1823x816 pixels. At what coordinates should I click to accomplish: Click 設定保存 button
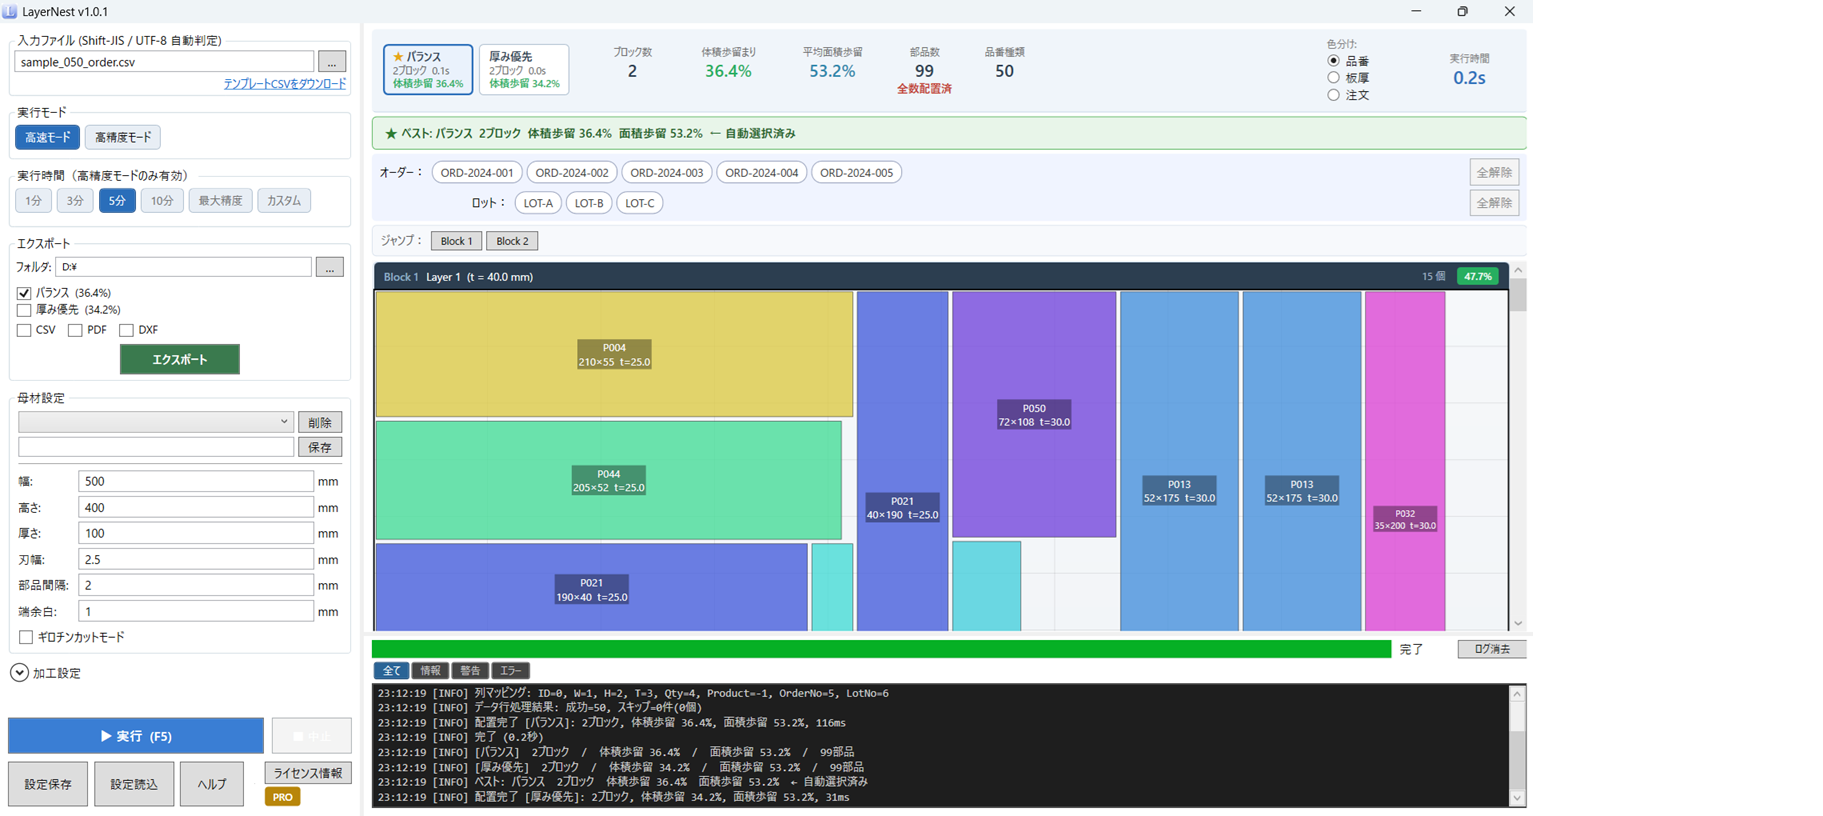coord(48,784)
